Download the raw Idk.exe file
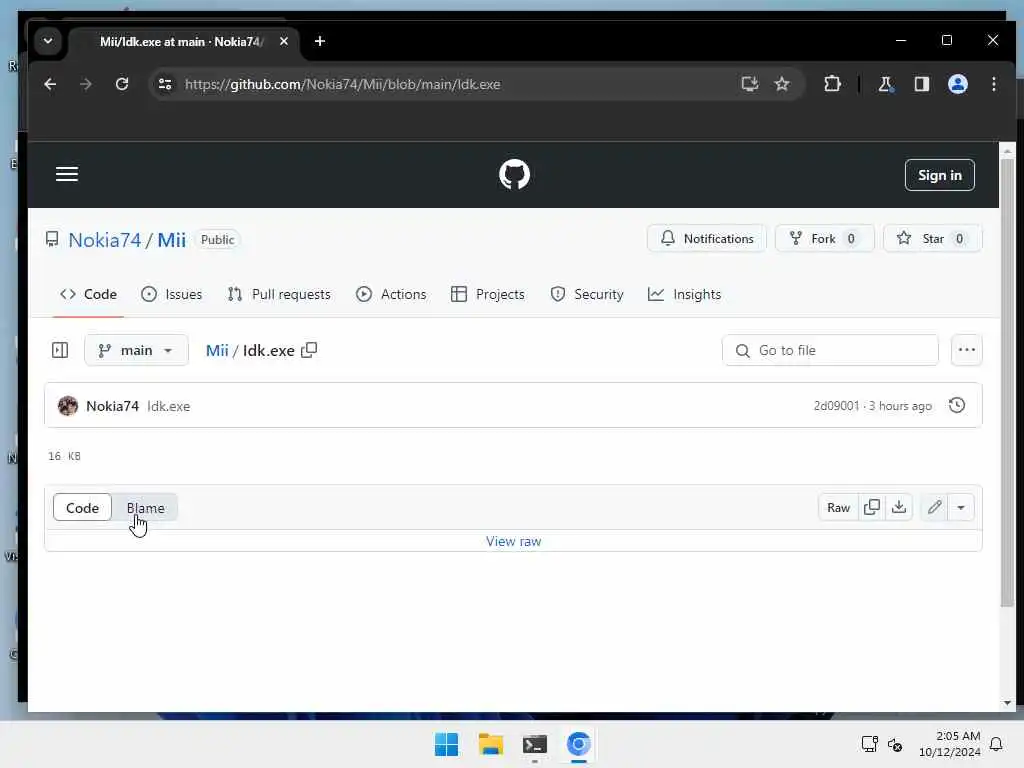The height and width of the screenshot is (768, 1024). click(x=899, y=507)
